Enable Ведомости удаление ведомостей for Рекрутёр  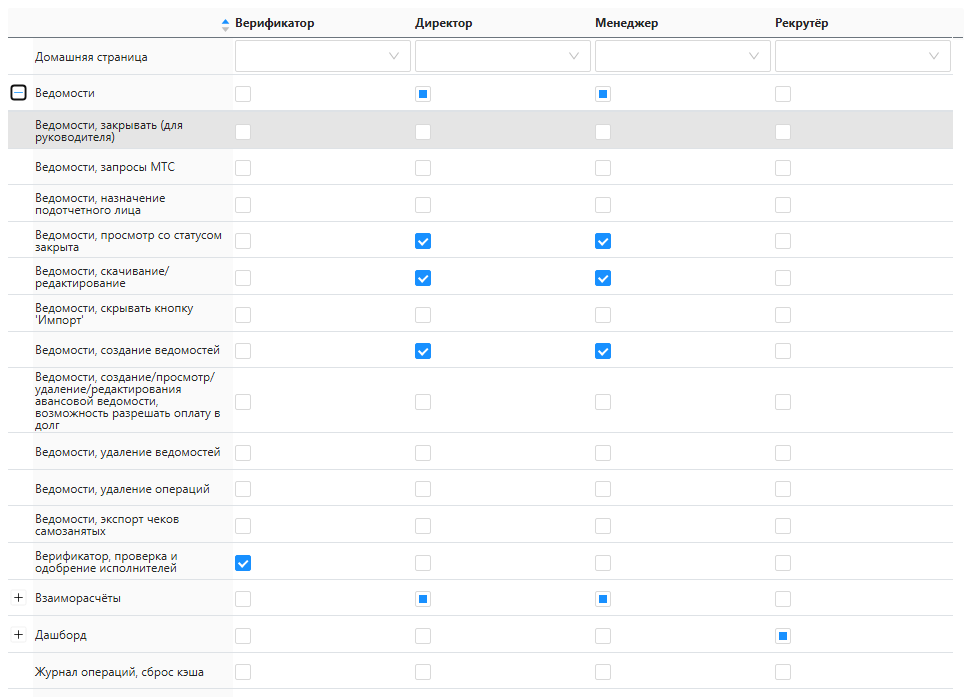(783, 453)
